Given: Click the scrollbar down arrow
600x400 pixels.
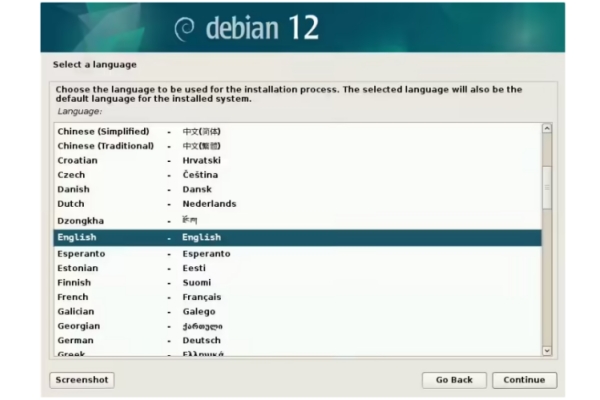Looking at the screenshot, I should tap(547, 351).
